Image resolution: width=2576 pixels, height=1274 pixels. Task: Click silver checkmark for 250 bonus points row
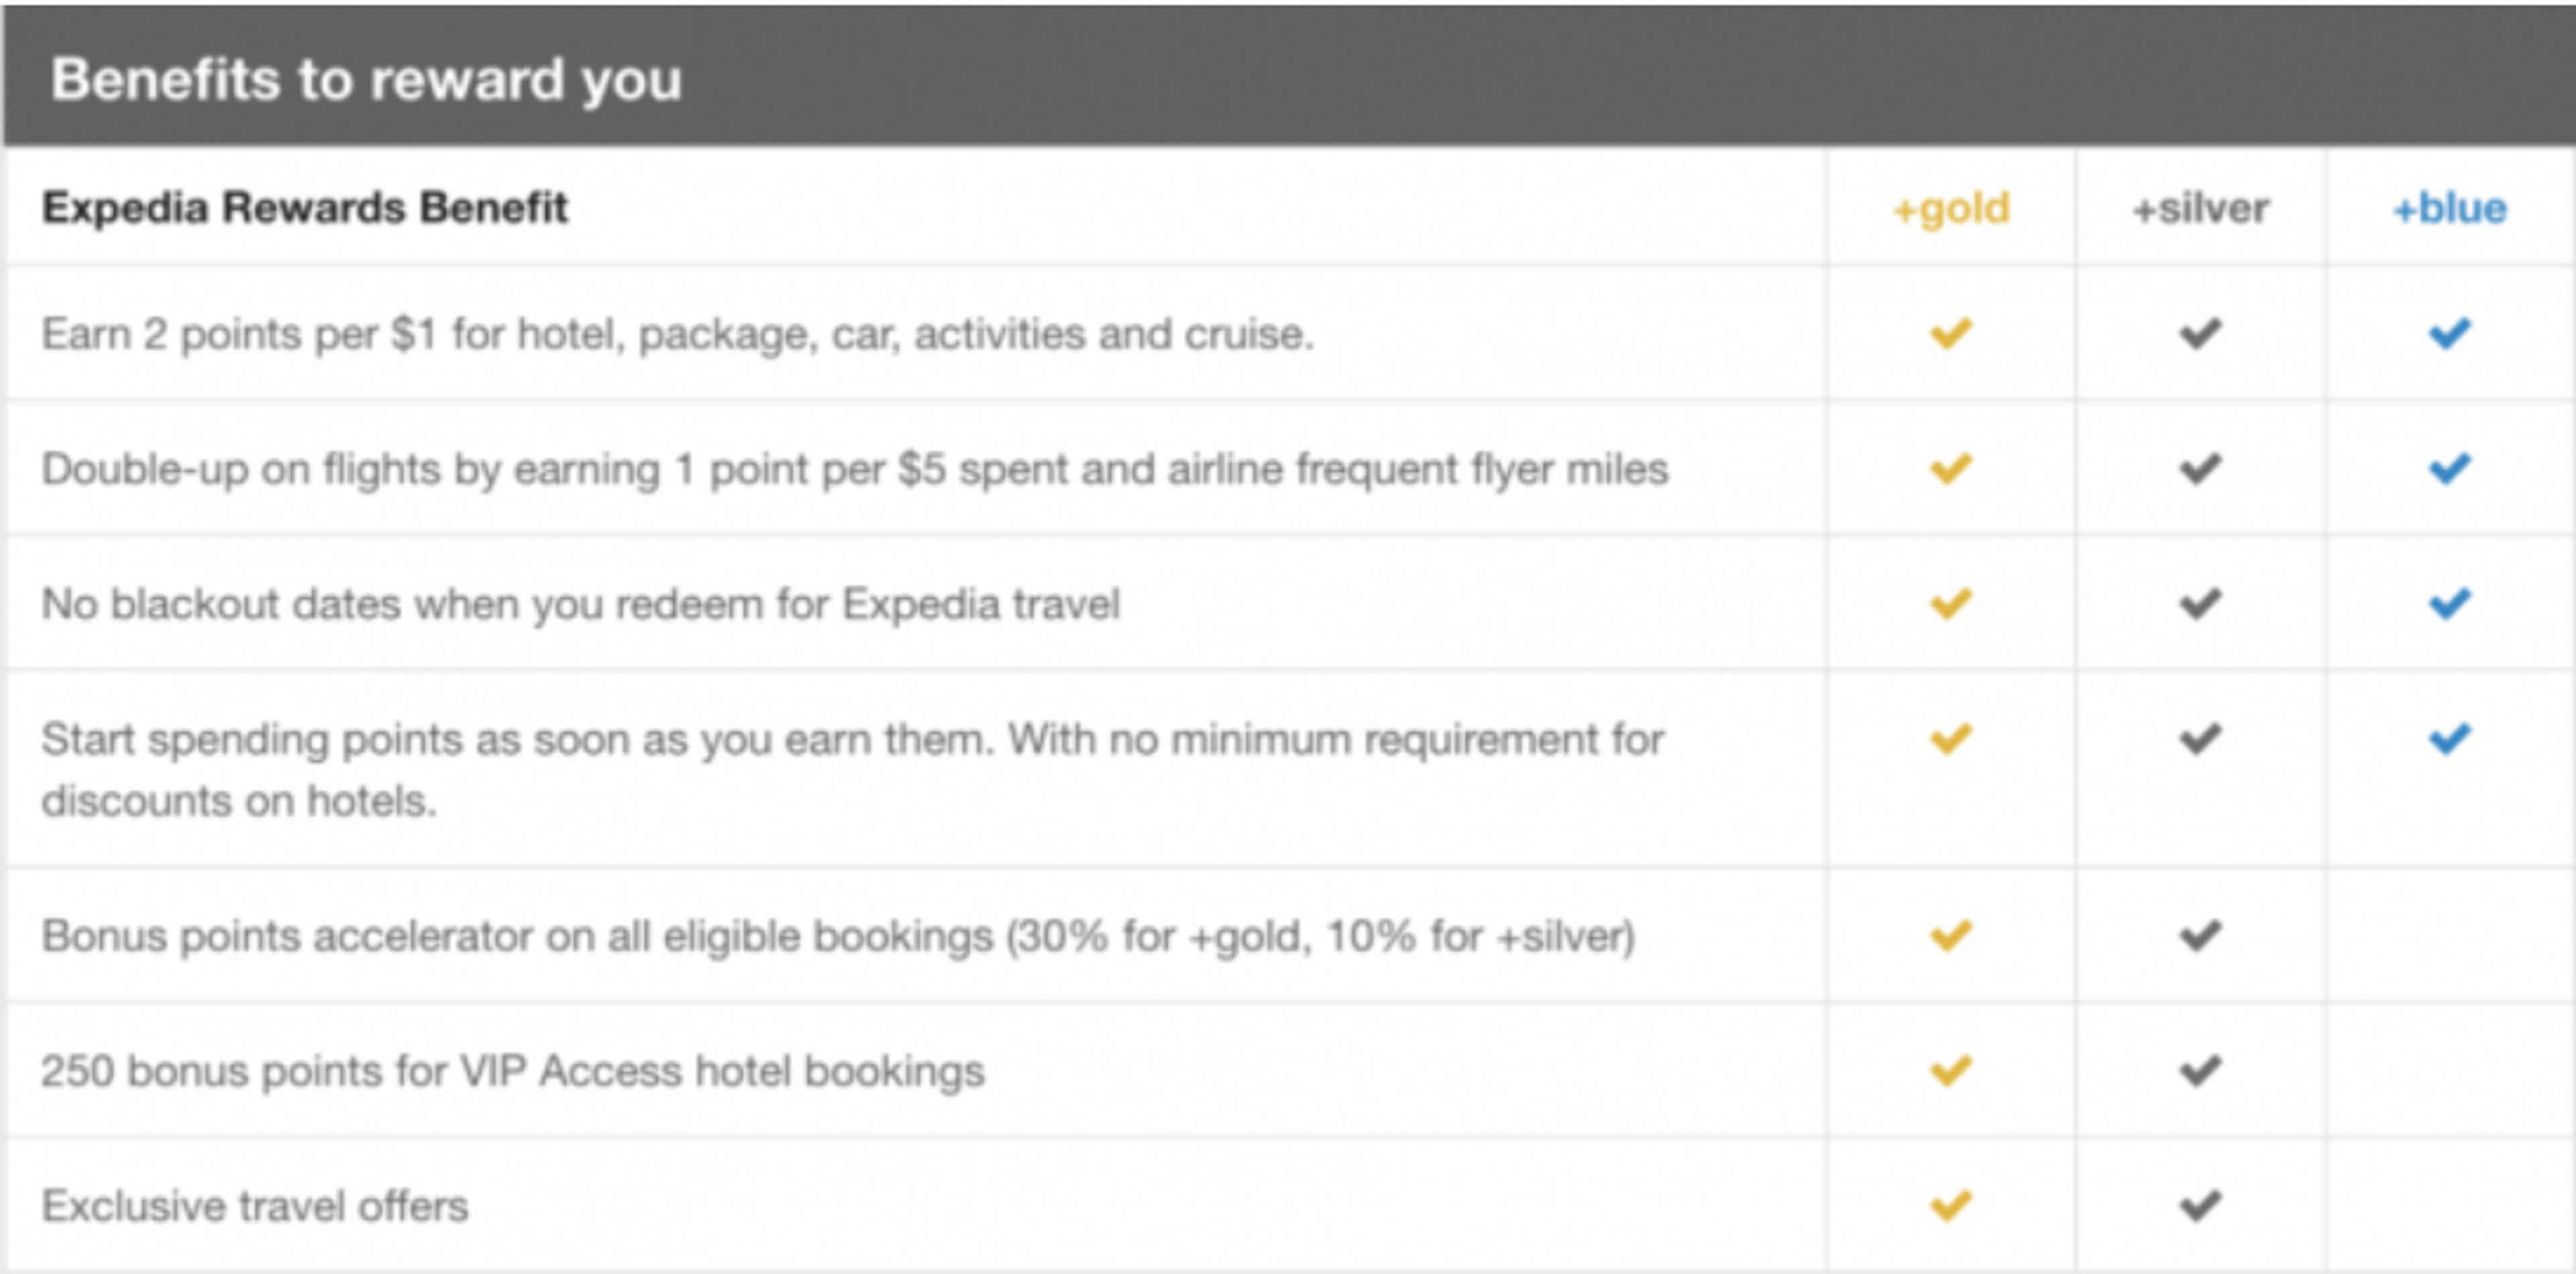(x=2200, y=1070)
